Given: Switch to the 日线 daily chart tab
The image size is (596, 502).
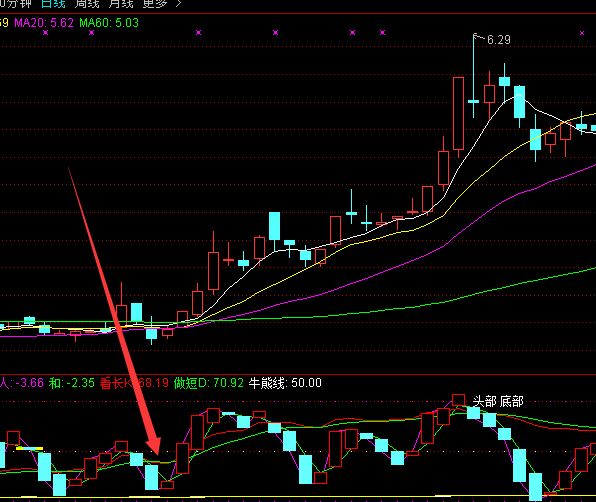Looking at the screenshot, I should (53, 4).
